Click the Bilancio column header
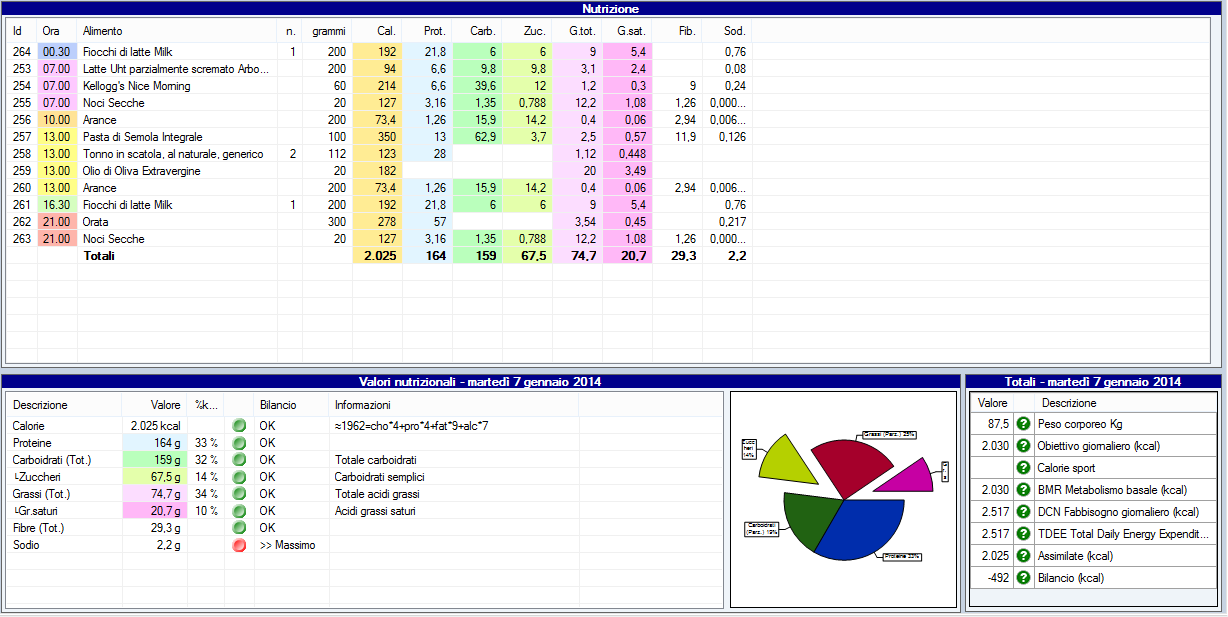 tap(278, 405)
